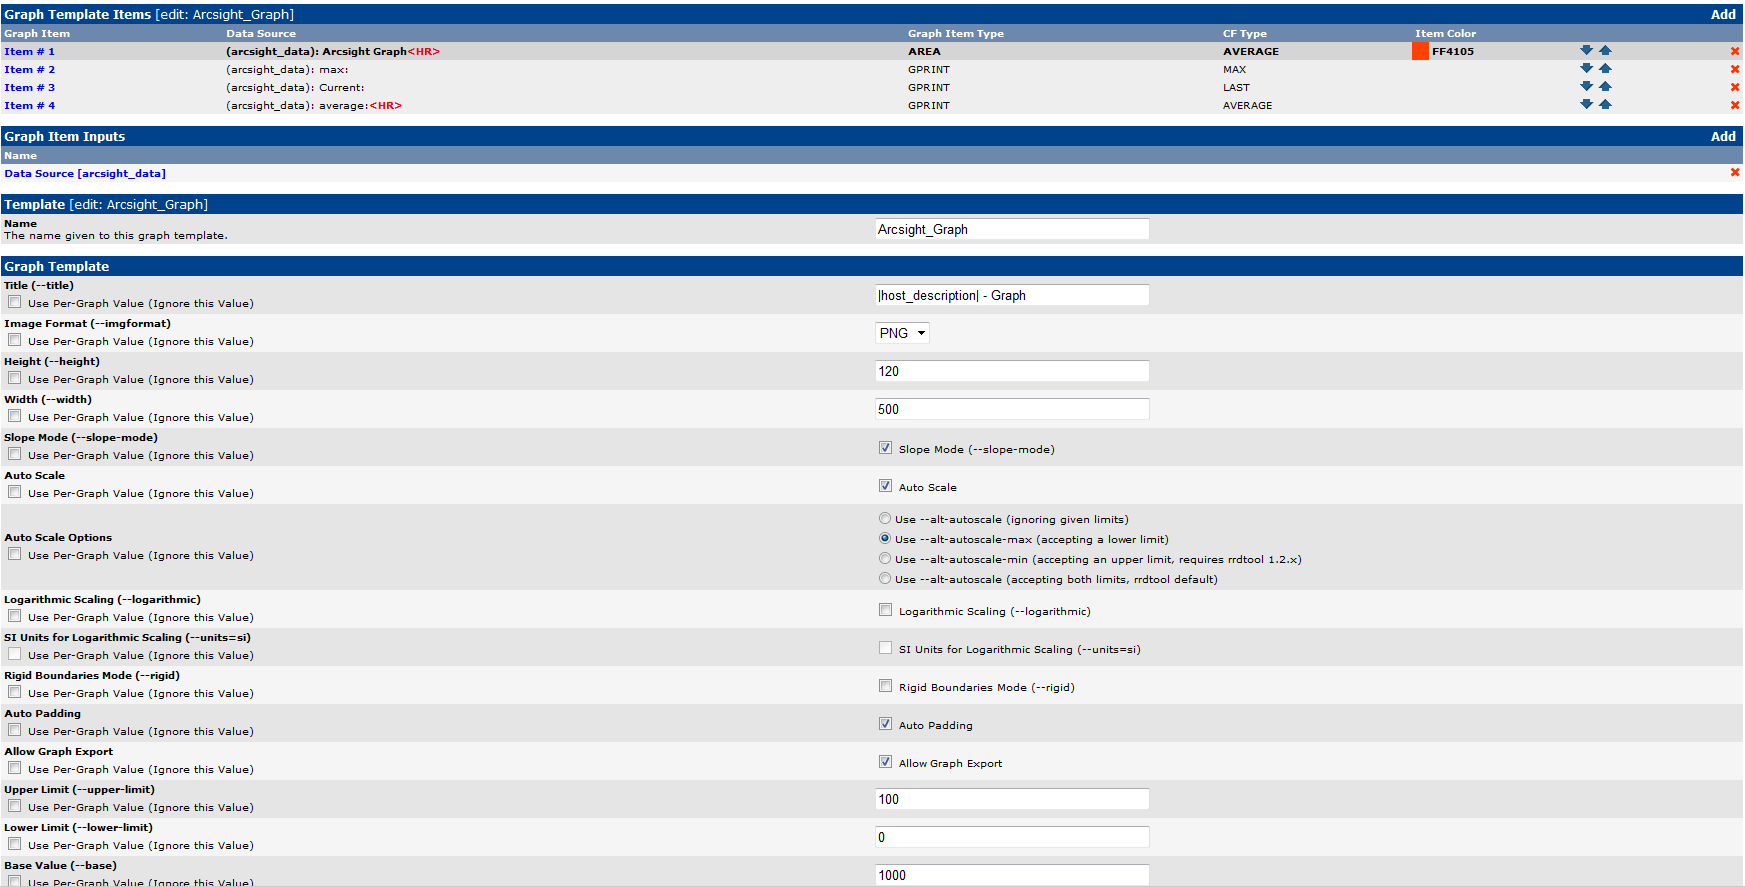Delete the arcsight_data input with red X

(1735, 172)
